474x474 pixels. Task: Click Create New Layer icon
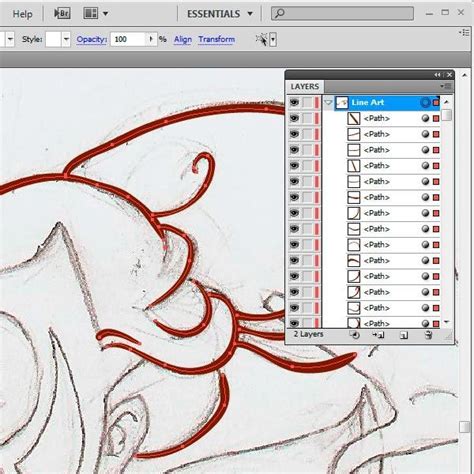(404, 335)
